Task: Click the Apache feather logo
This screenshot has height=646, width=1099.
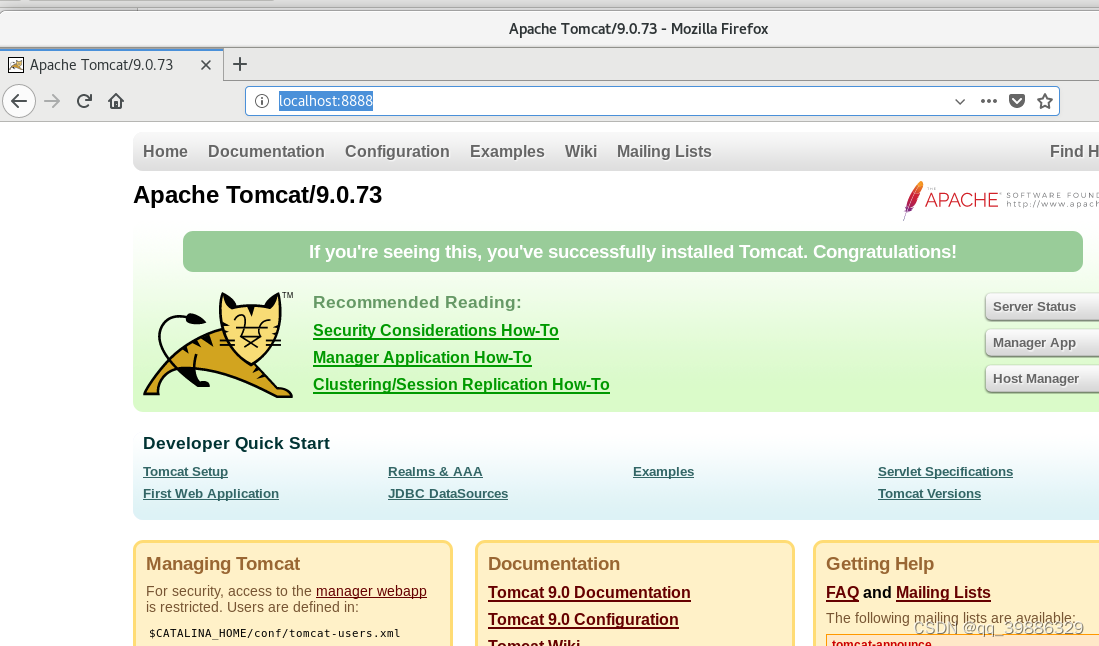Action: point(913,200)
